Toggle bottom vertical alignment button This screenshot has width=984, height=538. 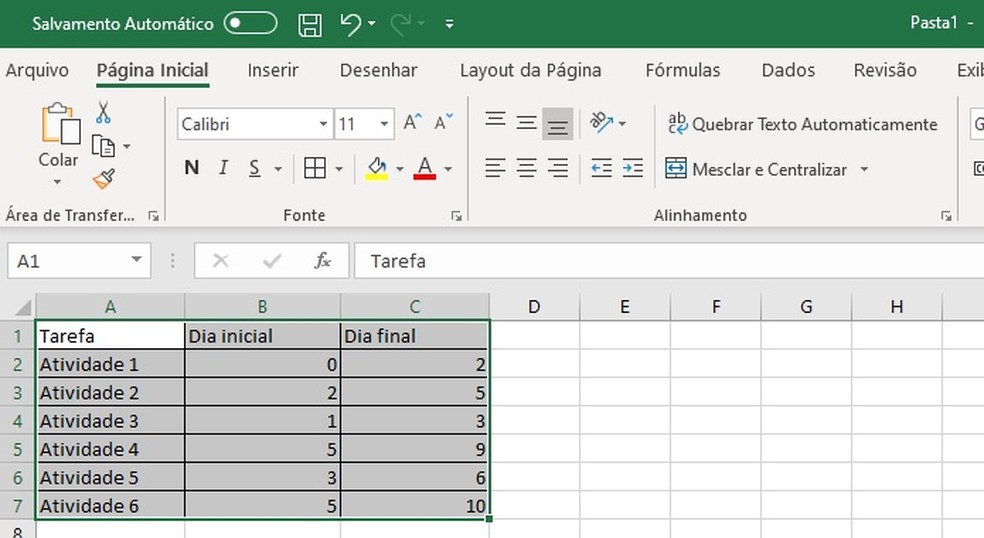pos(558,123)
